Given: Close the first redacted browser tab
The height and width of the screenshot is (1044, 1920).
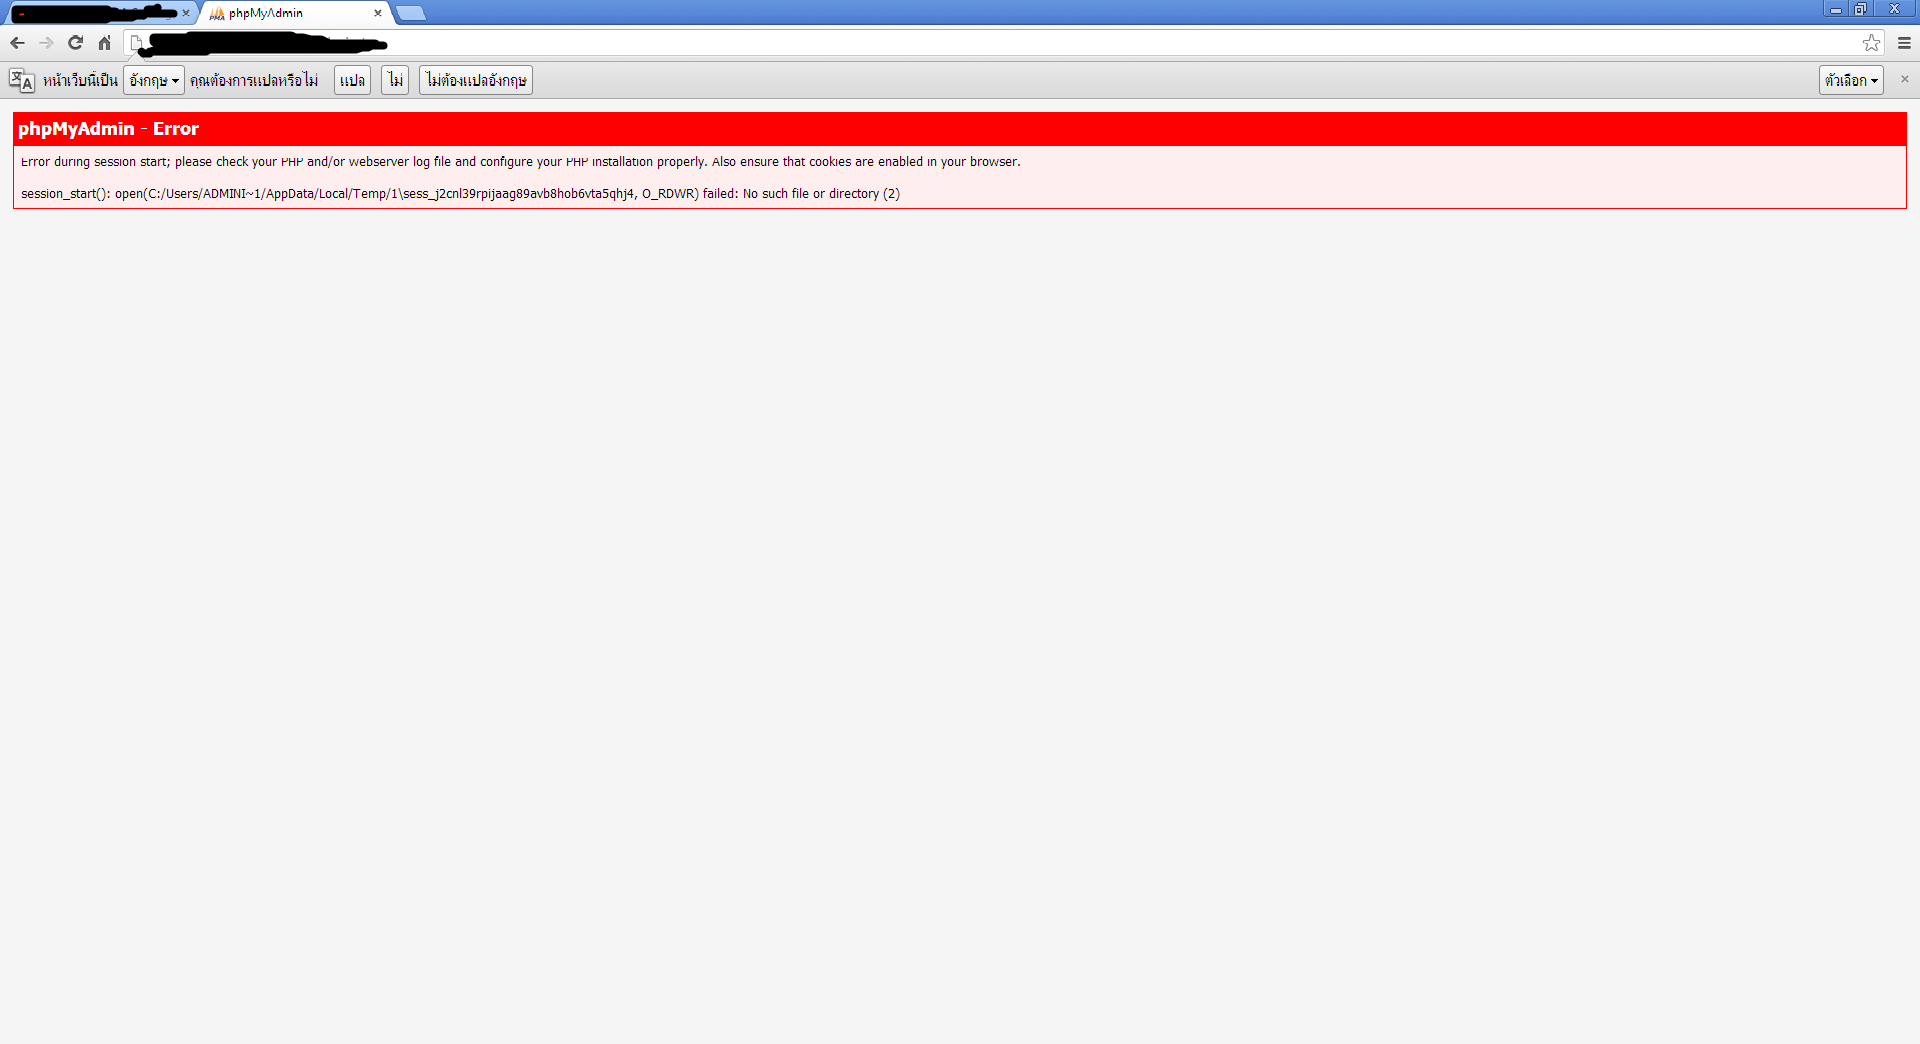Looking at the screenshot, I should tap(186, 13).
